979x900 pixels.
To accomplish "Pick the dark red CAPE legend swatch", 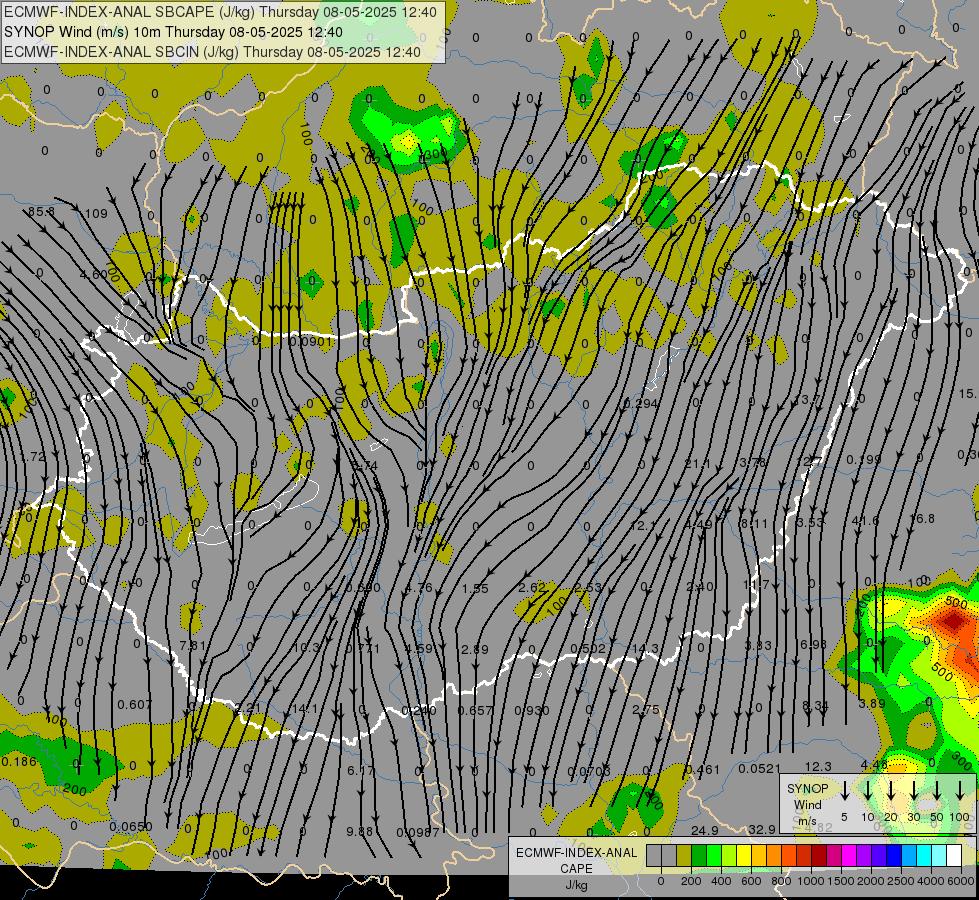I will coord(819,855).
